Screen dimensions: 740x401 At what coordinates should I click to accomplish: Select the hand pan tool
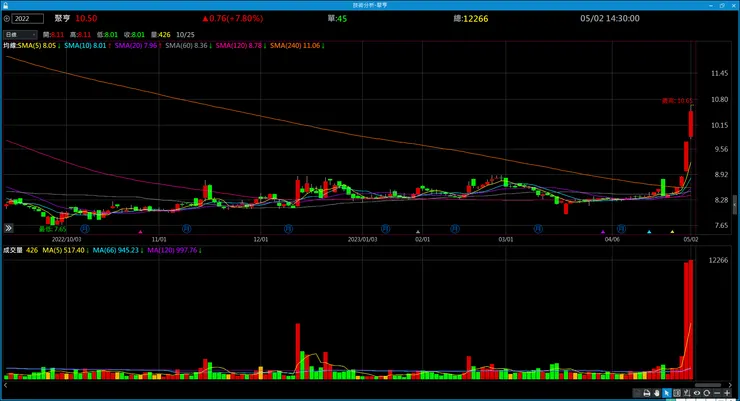pos(656,393)
